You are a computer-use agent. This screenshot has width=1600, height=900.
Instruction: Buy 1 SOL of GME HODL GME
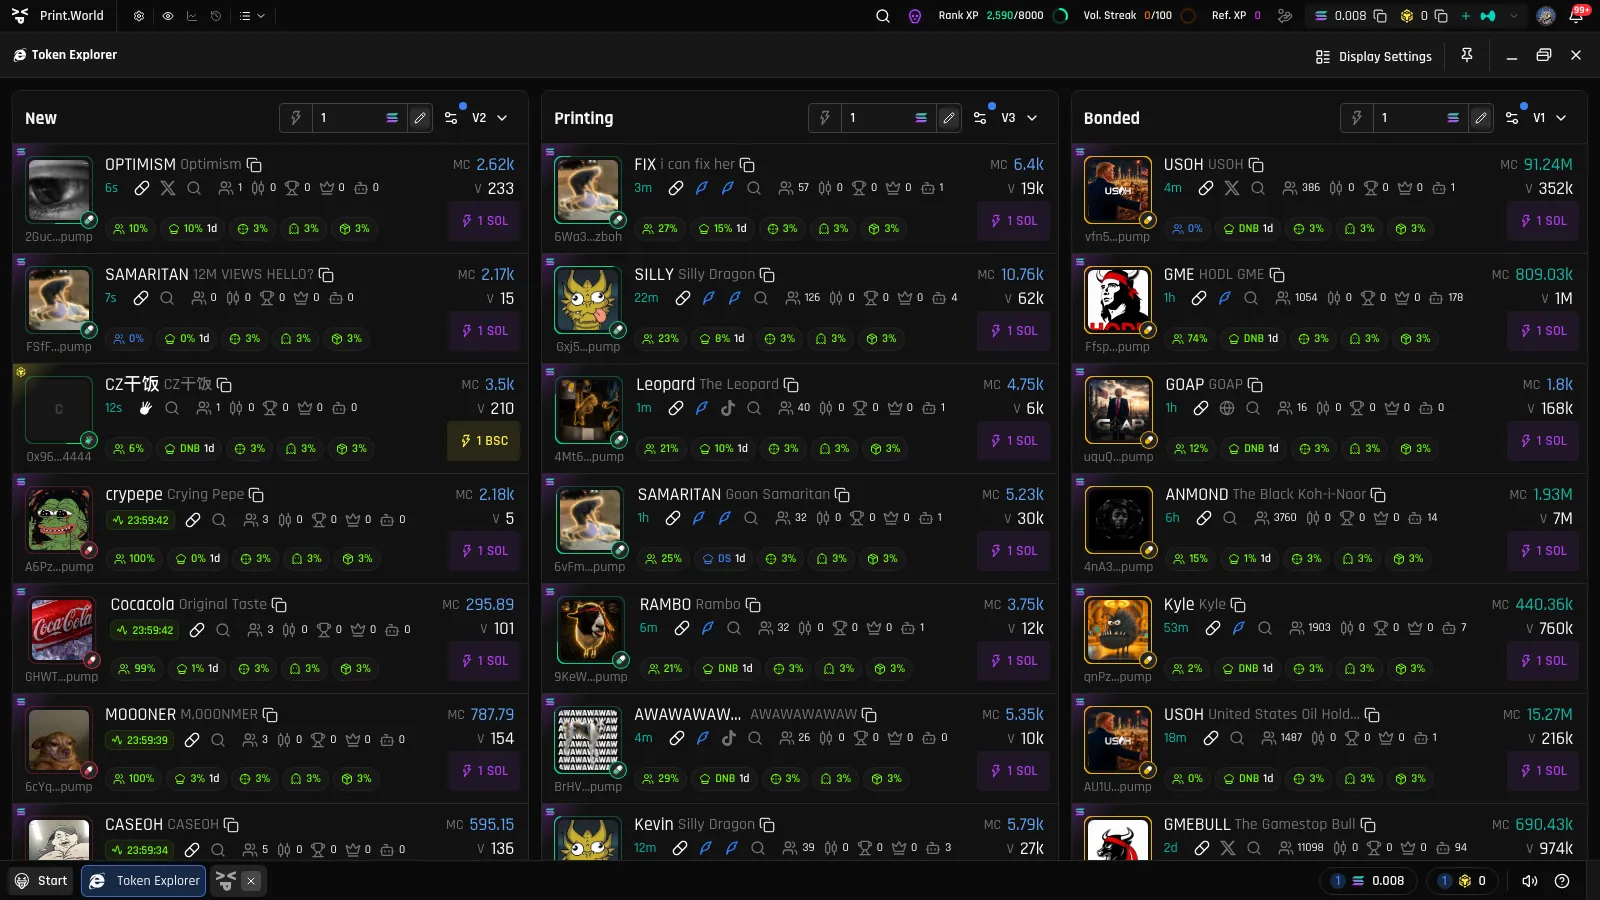coord(1544,331)
